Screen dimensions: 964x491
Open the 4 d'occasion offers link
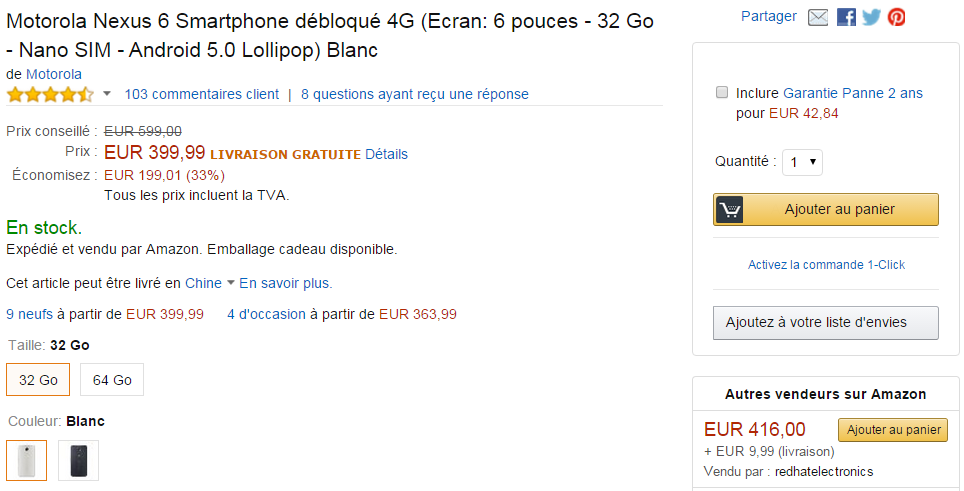click(x=266, y=315)
